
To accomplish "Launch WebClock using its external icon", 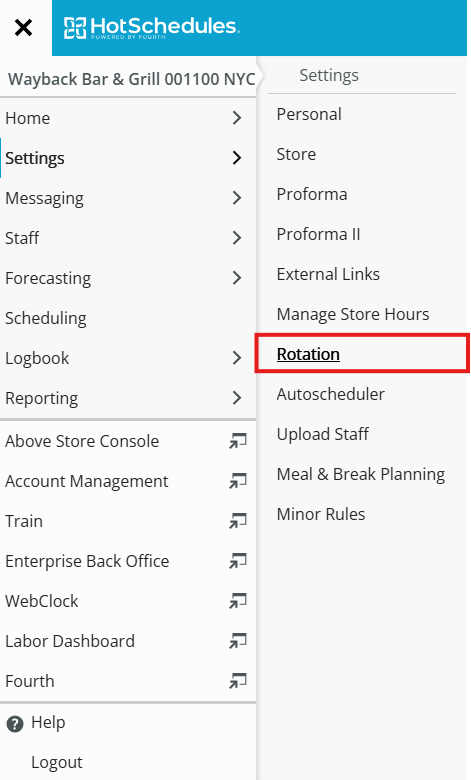I will pos(238,601).
